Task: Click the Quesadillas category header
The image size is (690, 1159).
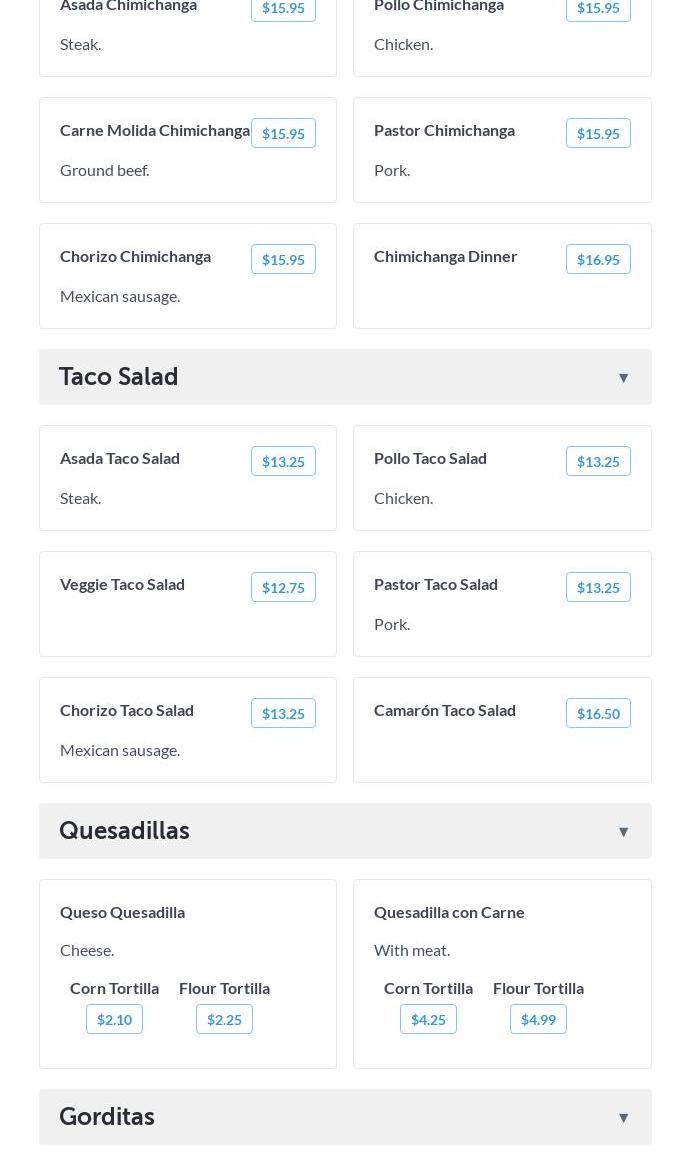Action: pos(125,831)
